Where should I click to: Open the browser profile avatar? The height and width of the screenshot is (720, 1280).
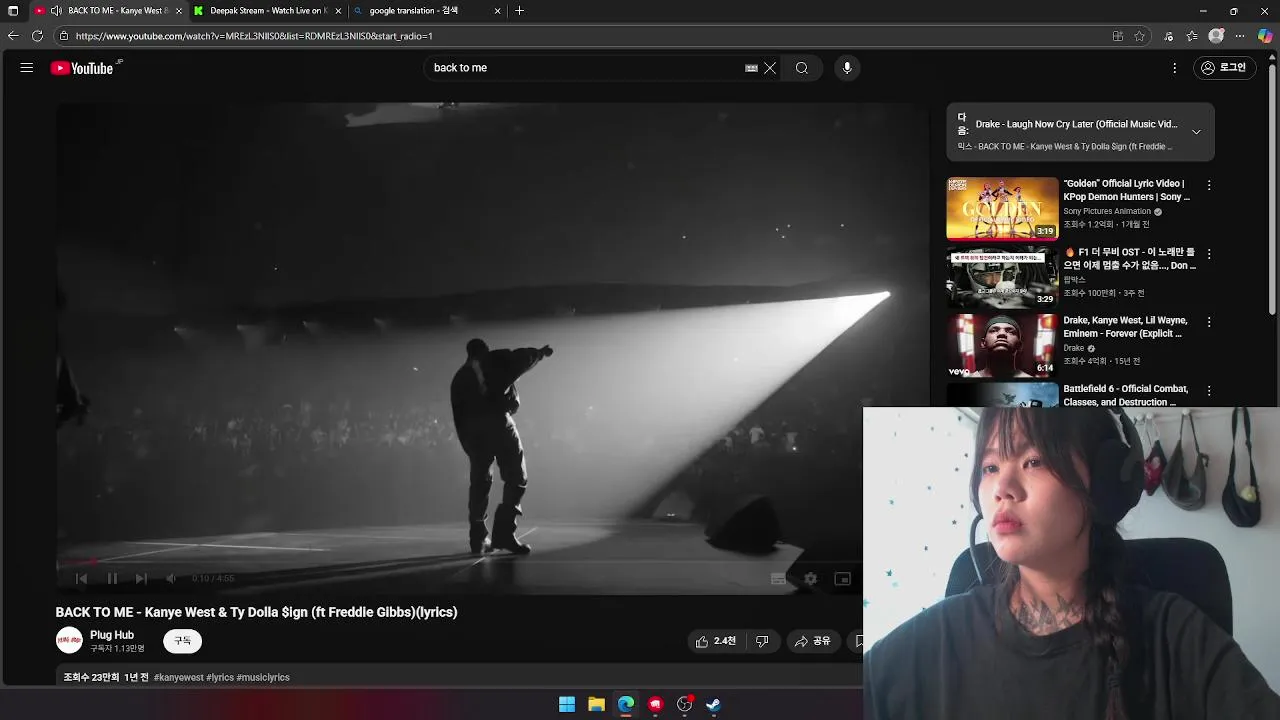[1216, 36]
